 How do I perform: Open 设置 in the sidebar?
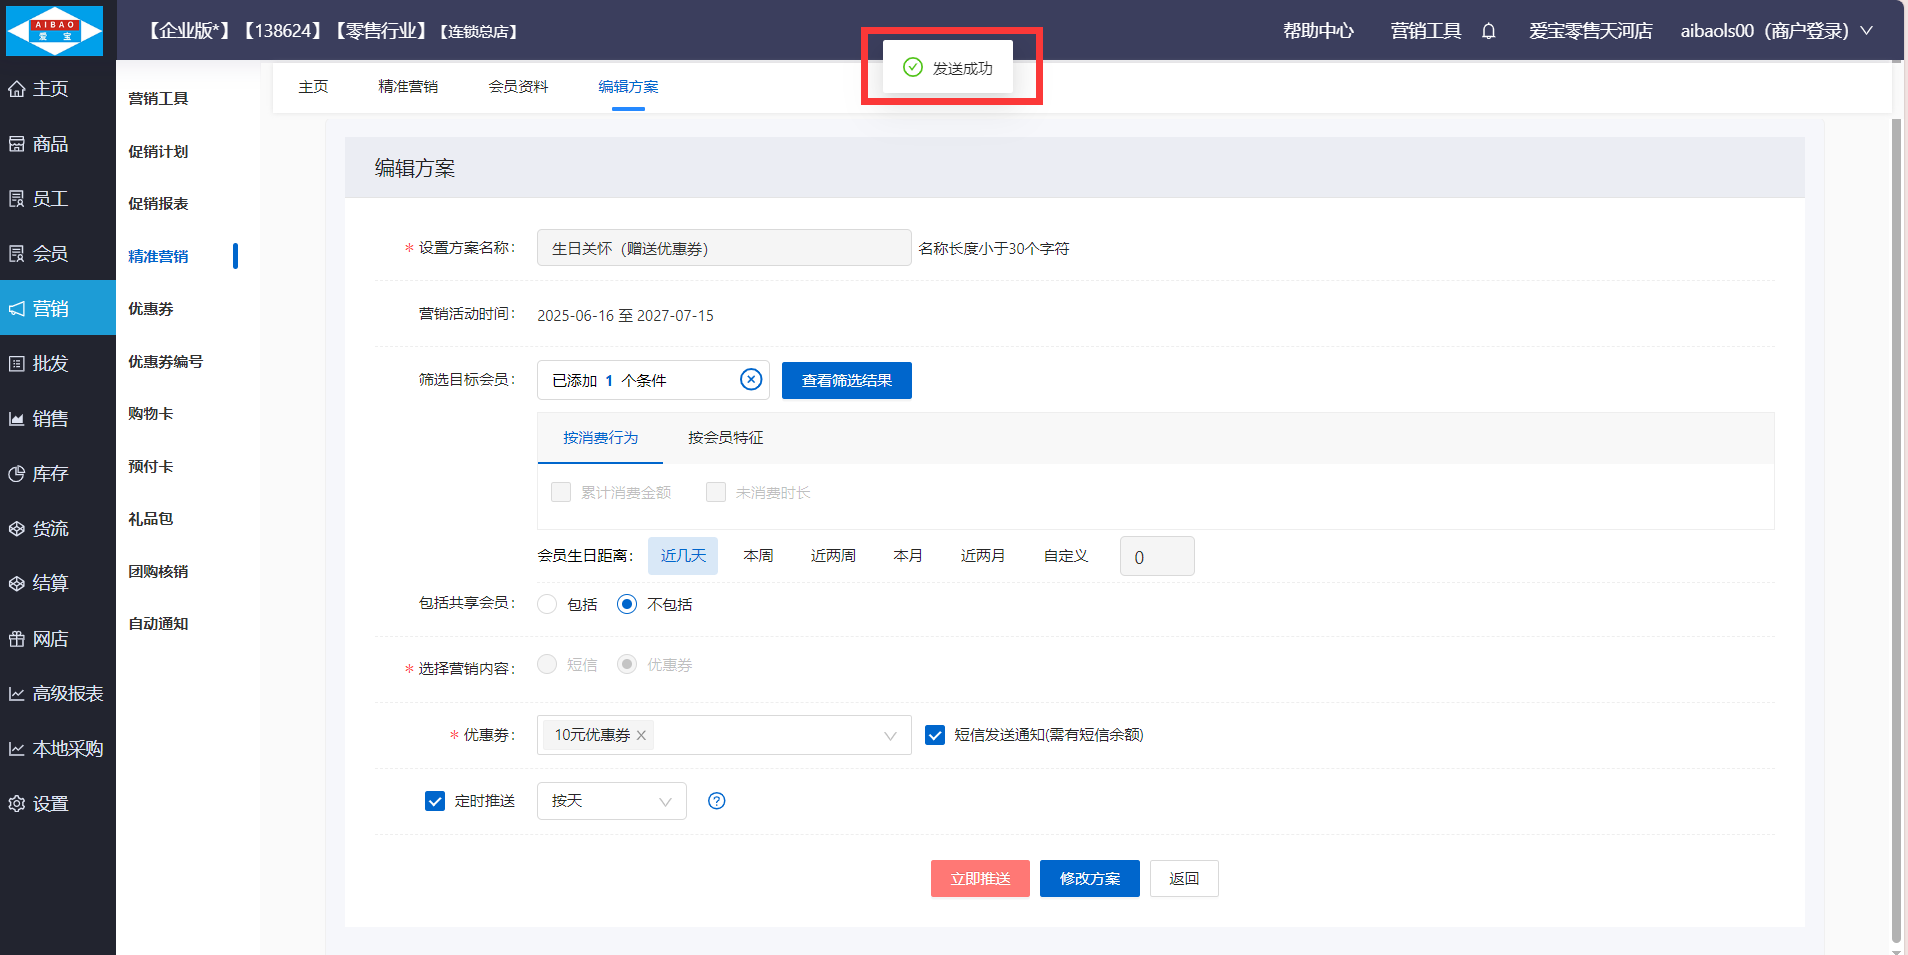point(50,804)
